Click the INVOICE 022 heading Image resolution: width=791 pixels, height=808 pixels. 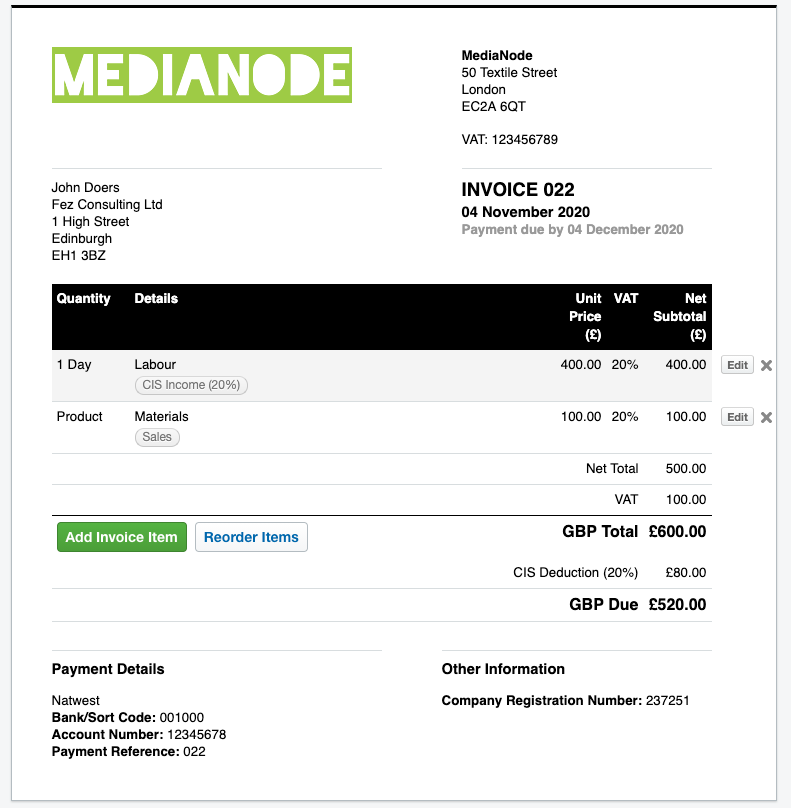(x=516, y=189)
